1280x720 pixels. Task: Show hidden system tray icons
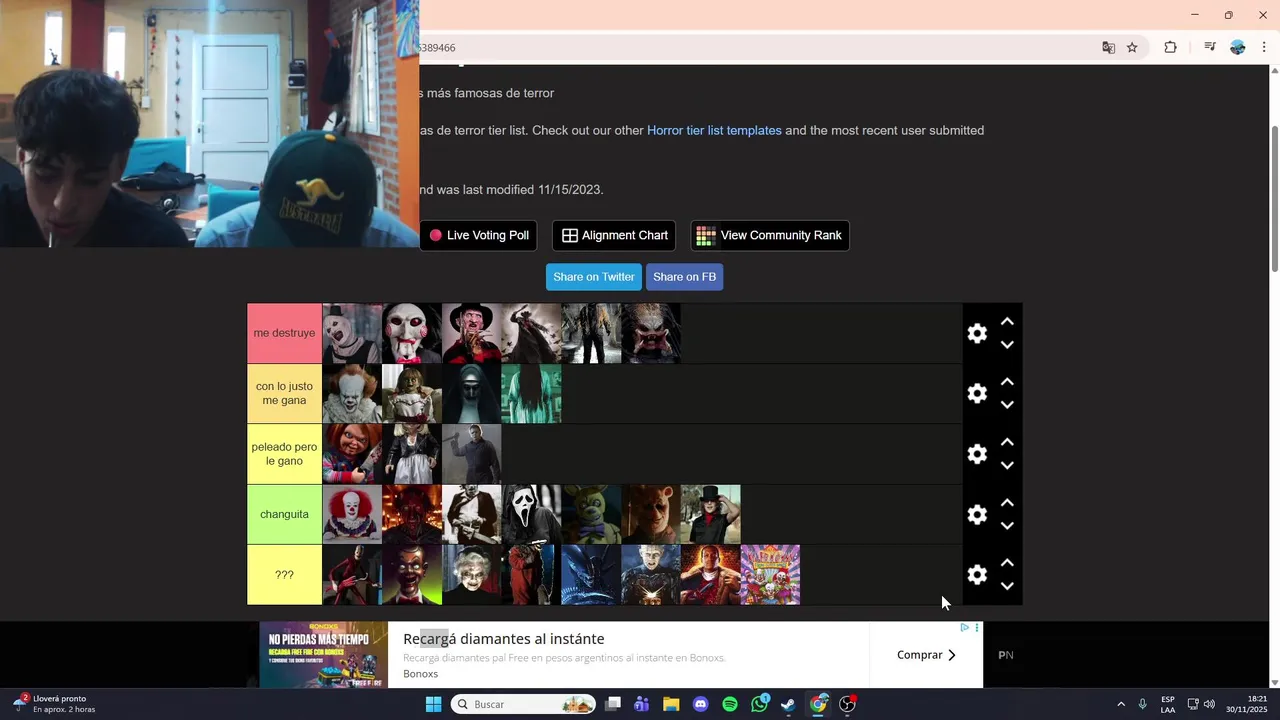(1120, 704)
